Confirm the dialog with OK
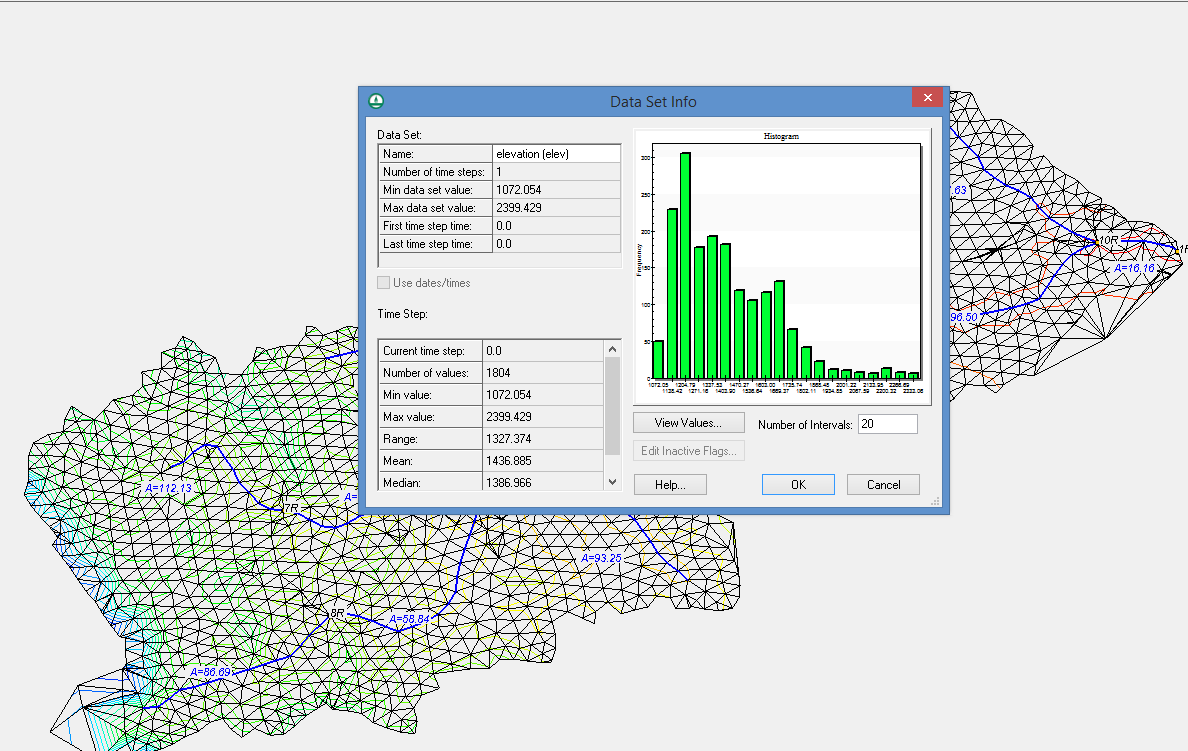The image size is (1188, 751). pos(798,485)
